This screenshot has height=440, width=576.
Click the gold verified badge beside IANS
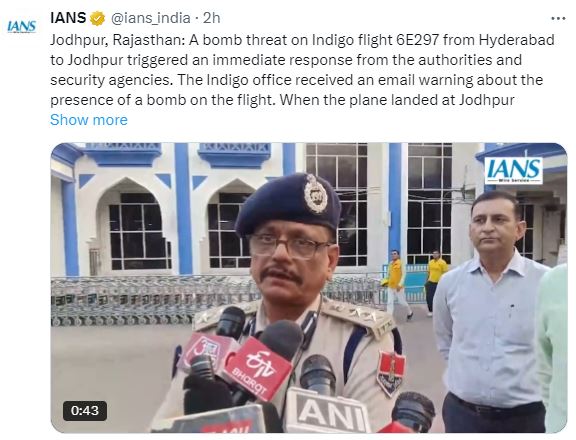tap(97, 18)
